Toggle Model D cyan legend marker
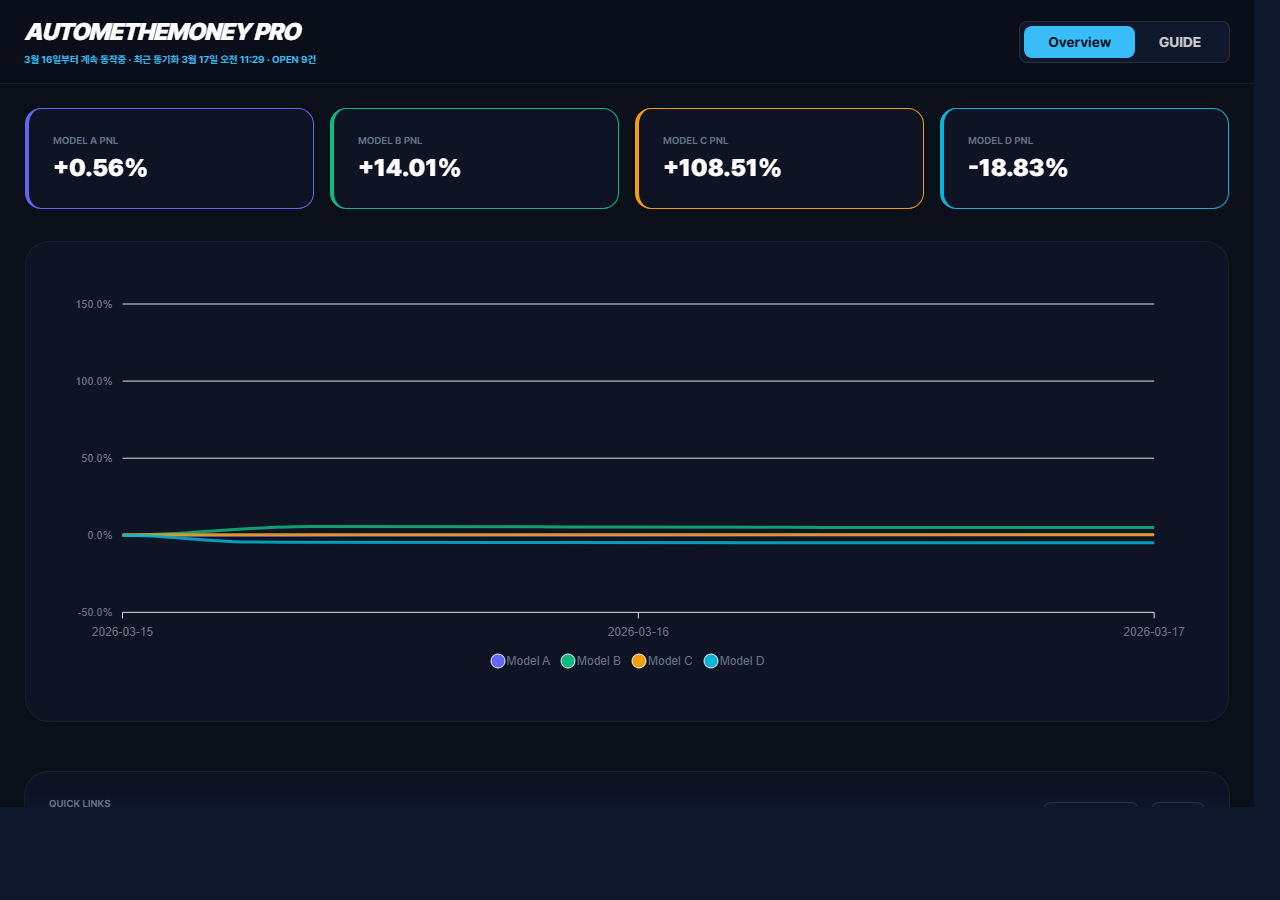Screen dimensions: 1280x900 (x=711, y=661)
